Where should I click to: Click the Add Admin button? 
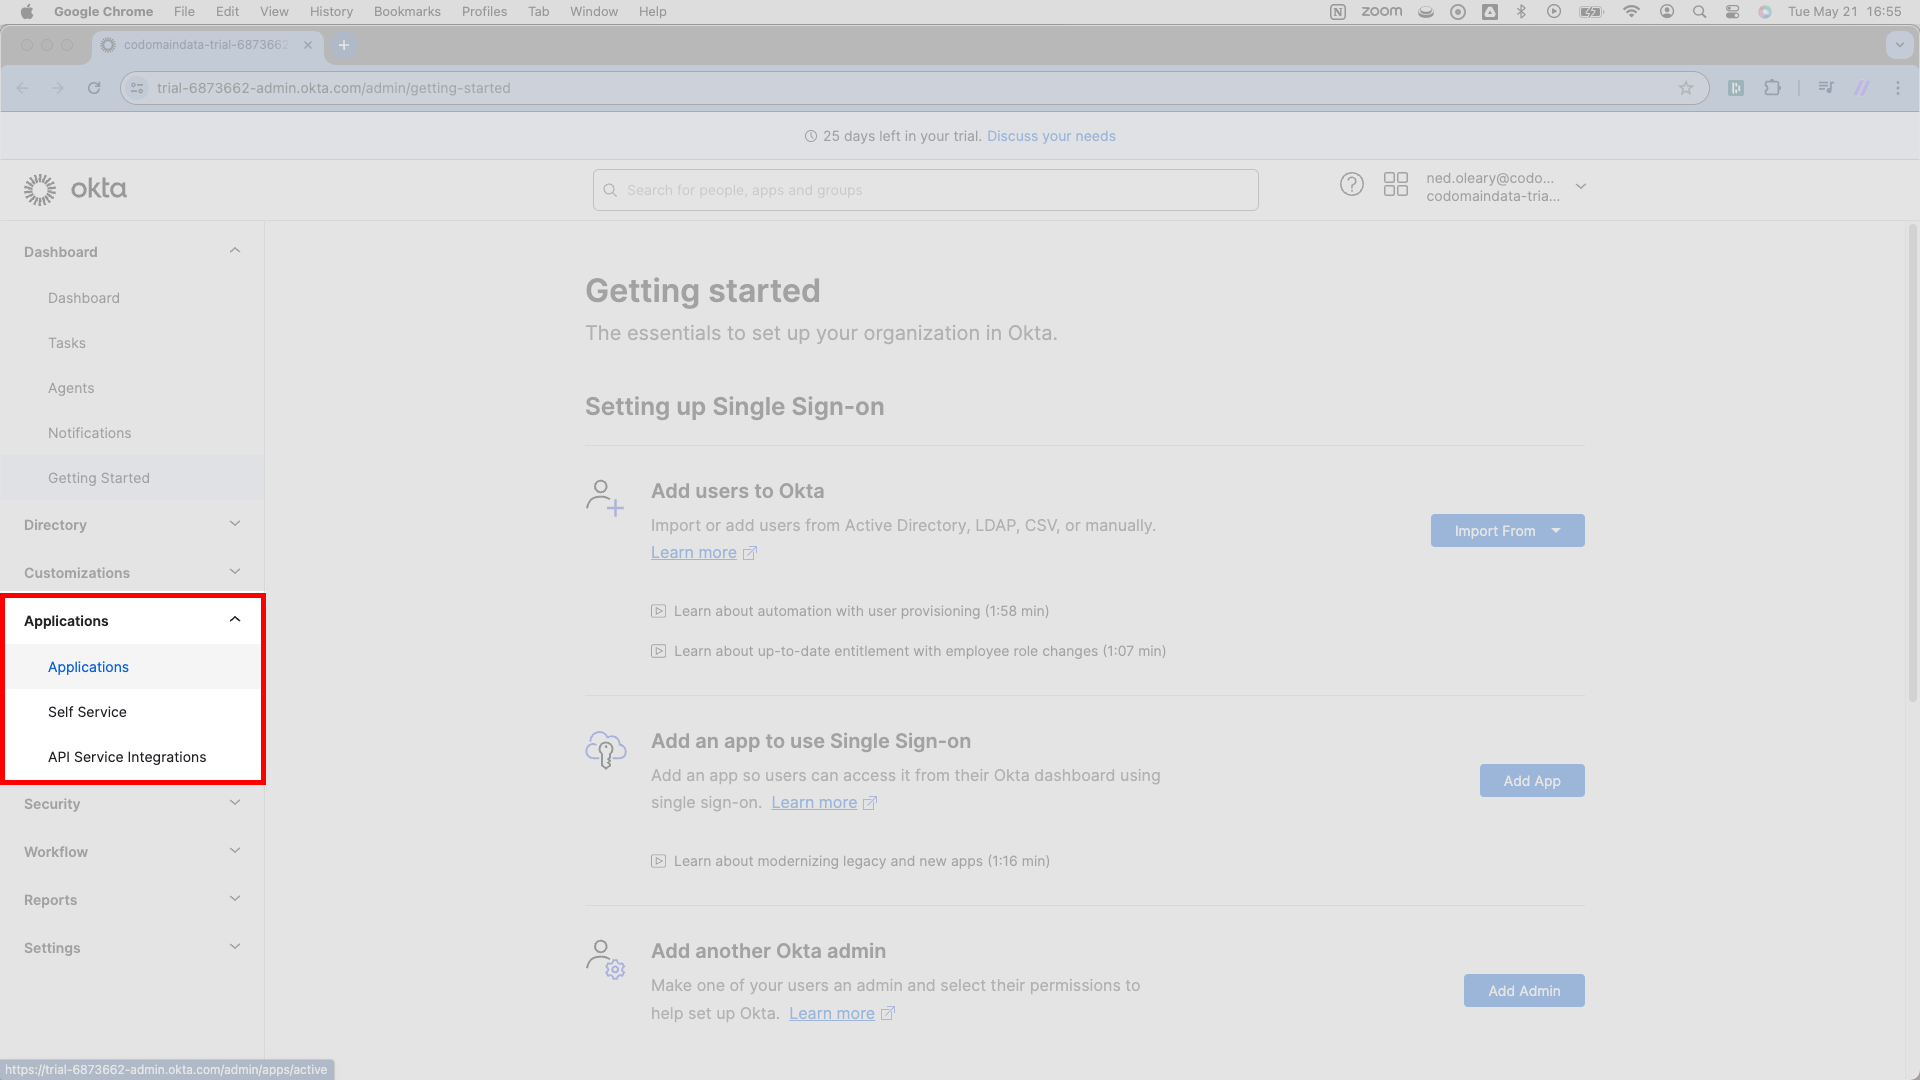(x=1523, y=991)
